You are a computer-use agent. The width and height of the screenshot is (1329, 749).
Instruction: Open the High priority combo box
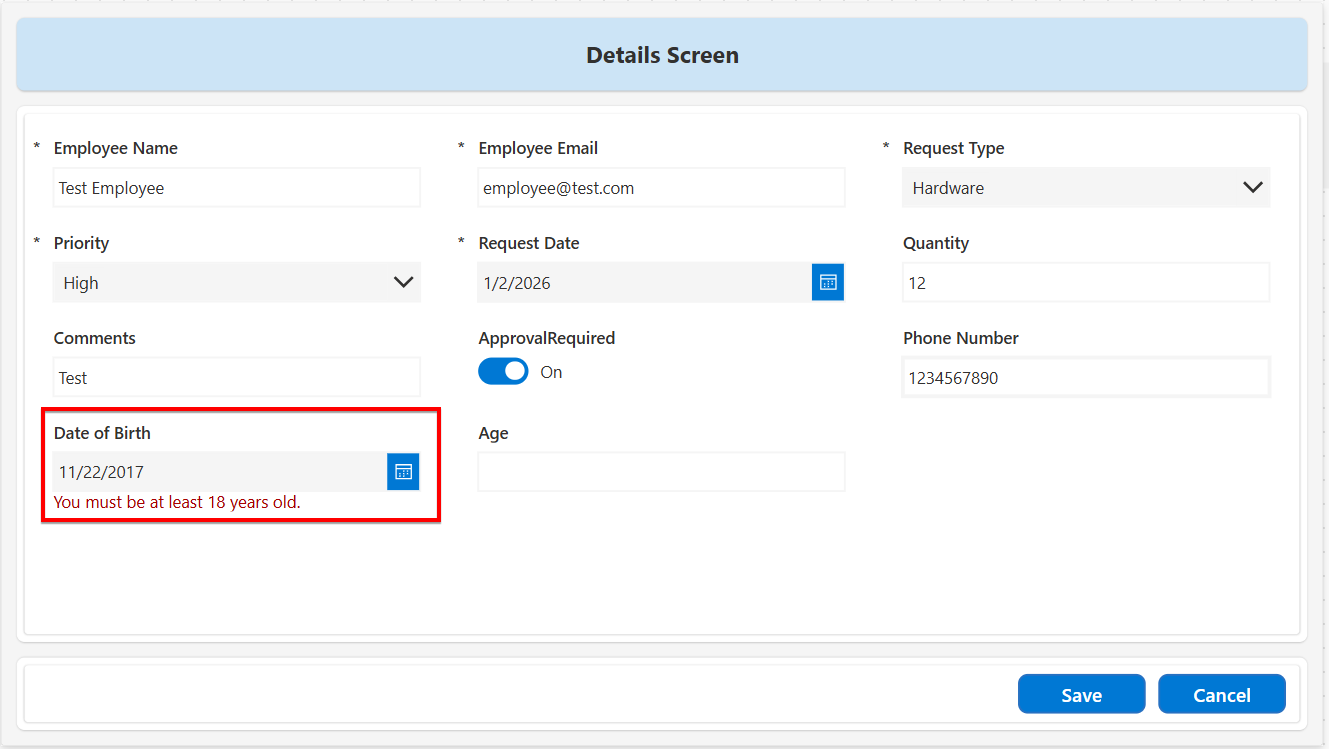click(220, 283)
